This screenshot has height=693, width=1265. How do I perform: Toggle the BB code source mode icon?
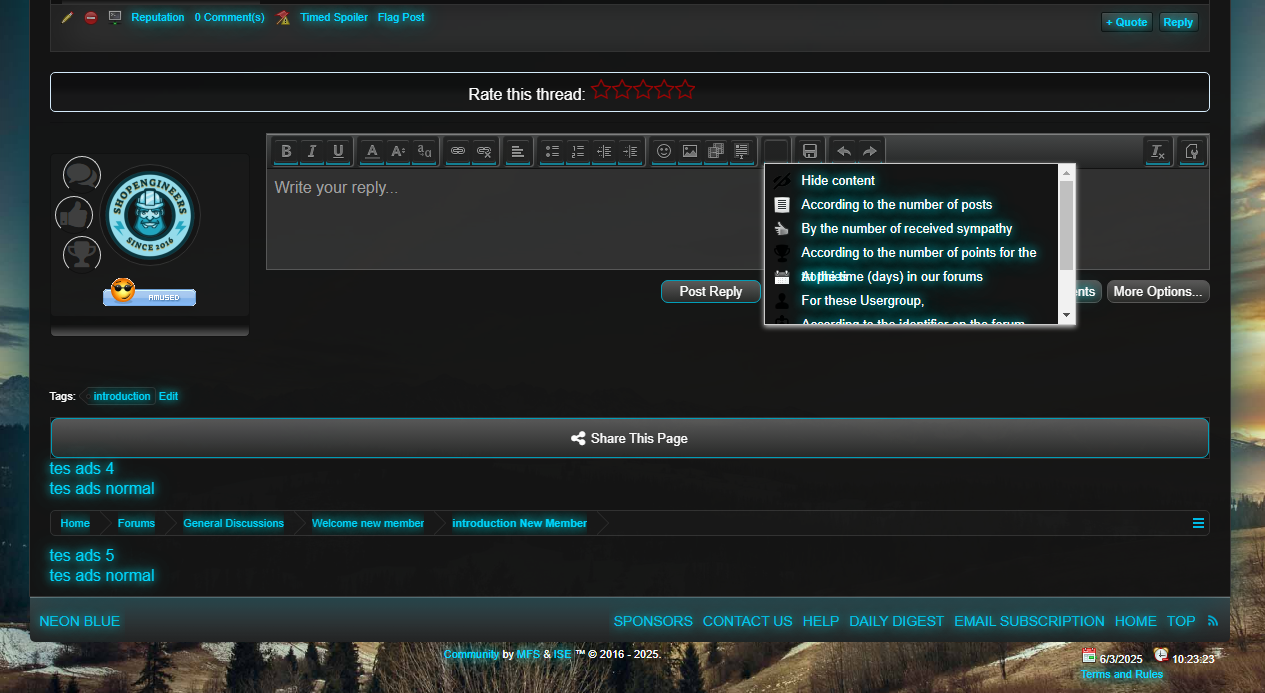tap(1192, 151)
